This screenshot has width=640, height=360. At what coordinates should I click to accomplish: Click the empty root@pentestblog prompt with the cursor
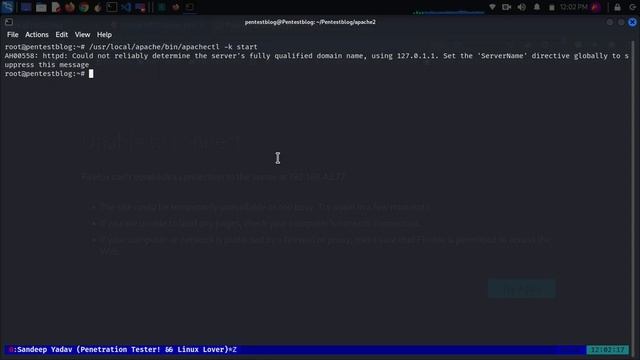coord(49,74)
